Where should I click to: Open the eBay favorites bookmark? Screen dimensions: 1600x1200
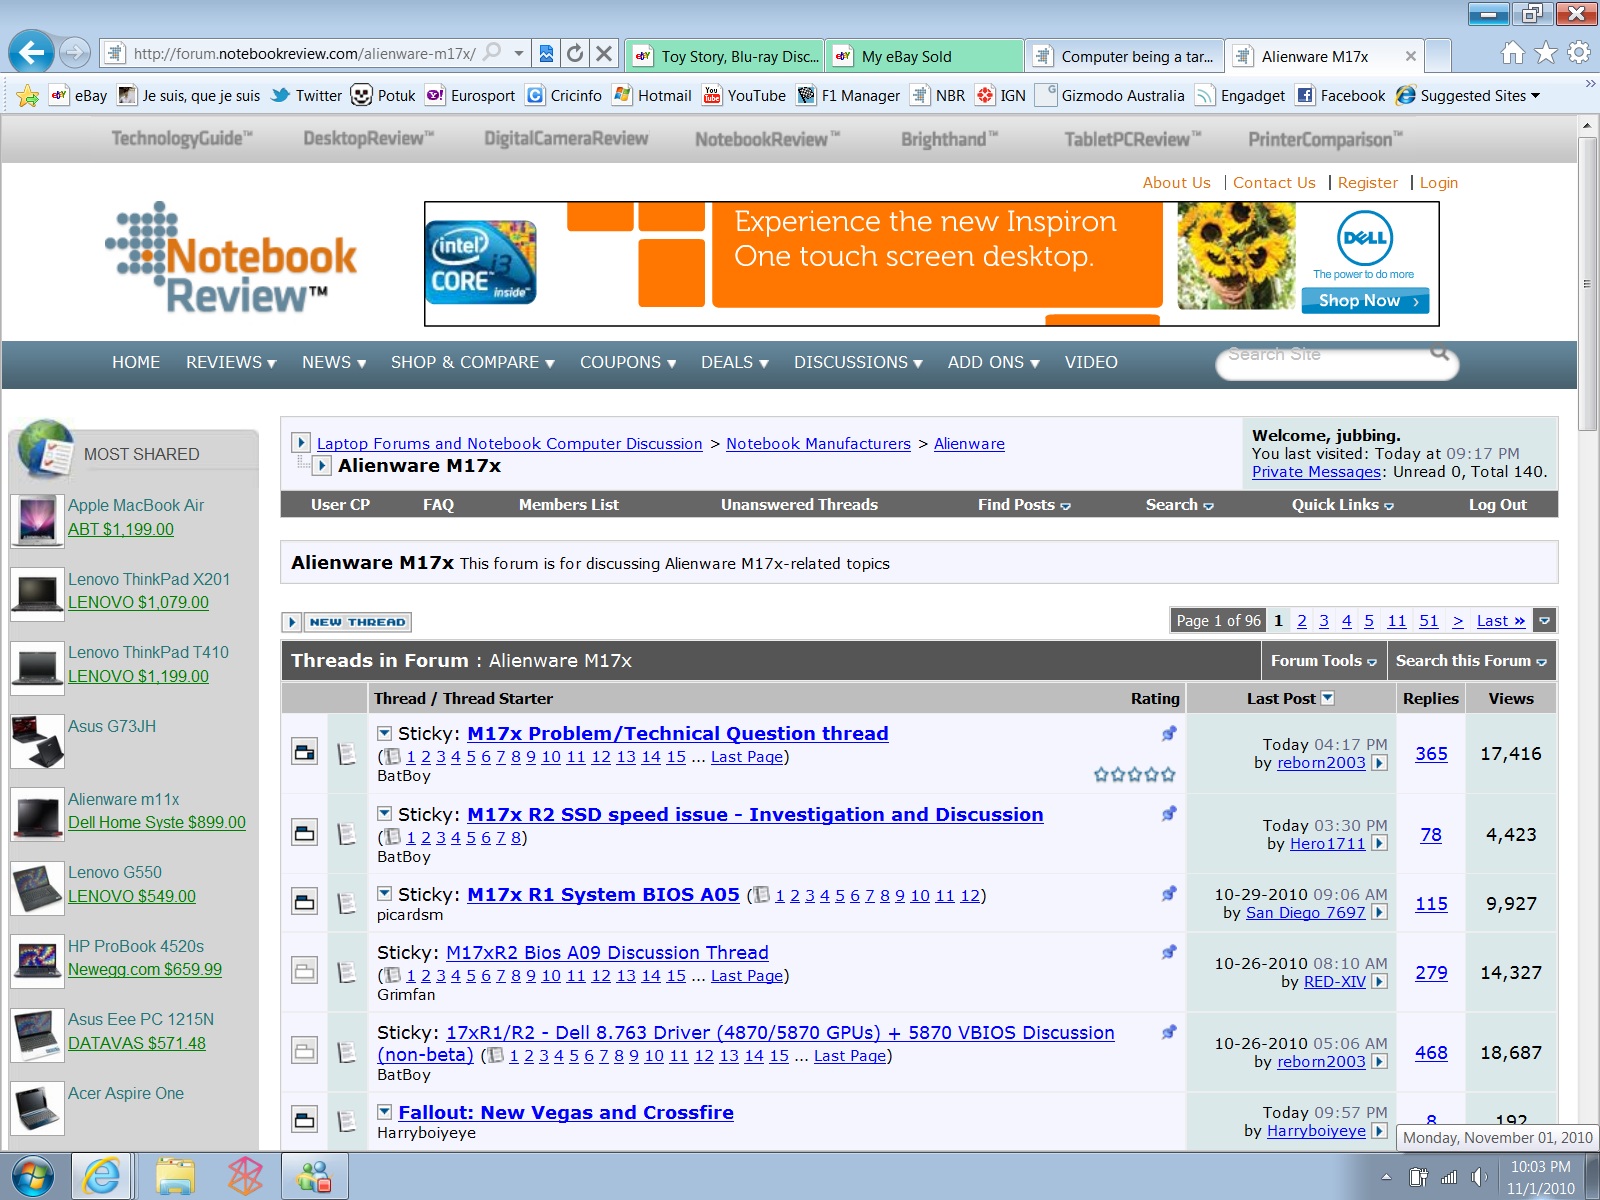[79, 96]
